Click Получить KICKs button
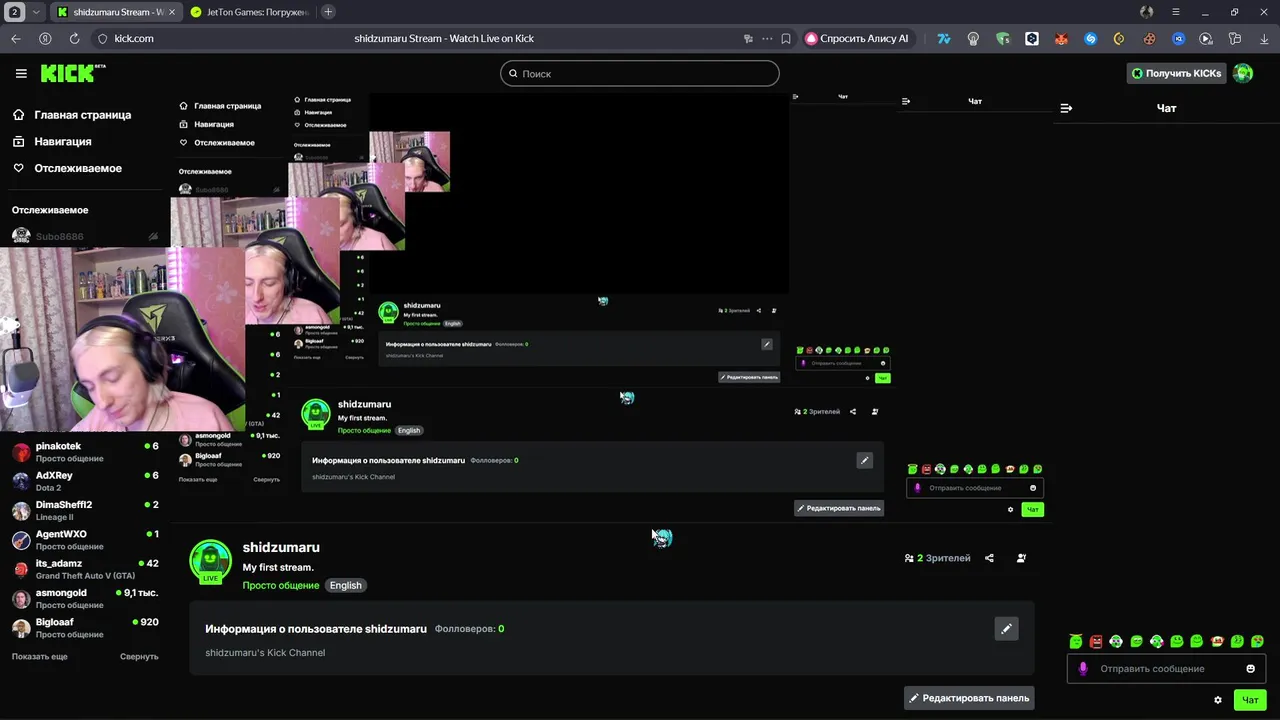Image resolution: width=1280 pixels, height=720 pixels. (1176, 73)
